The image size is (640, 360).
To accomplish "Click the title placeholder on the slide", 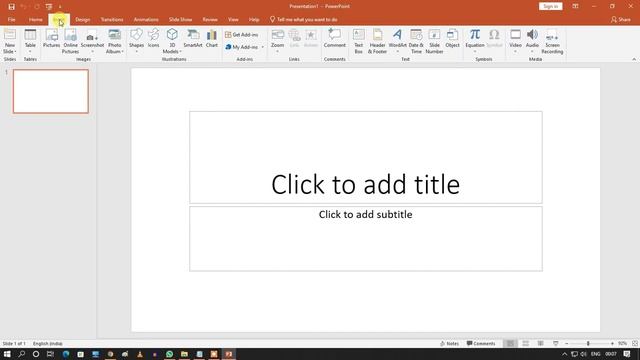I will 366,157.
